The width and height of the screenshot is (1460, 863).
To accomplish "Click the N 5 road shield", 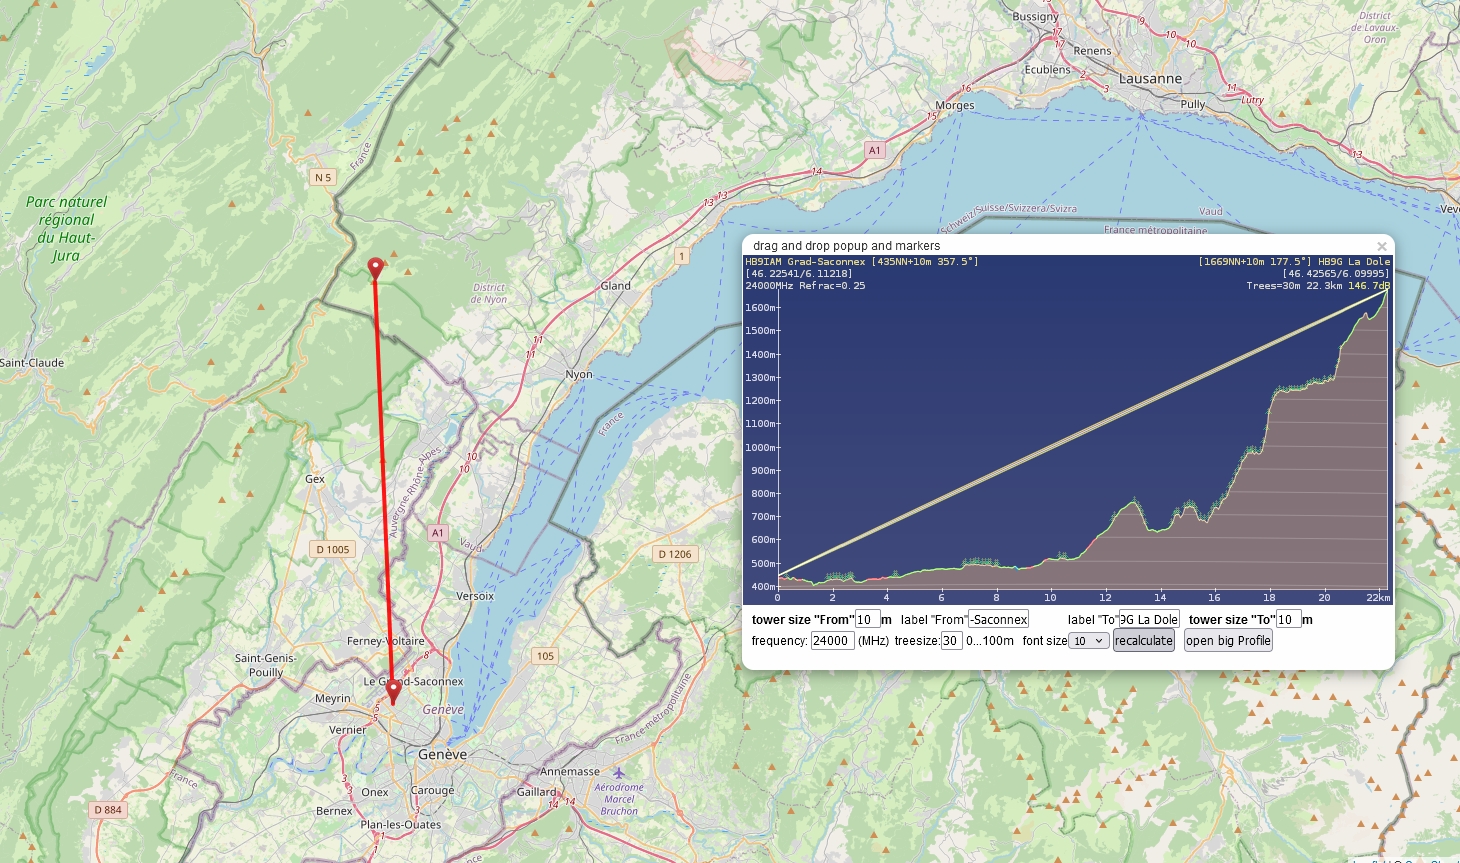I will pyautogui.click(x=322, y=177).
